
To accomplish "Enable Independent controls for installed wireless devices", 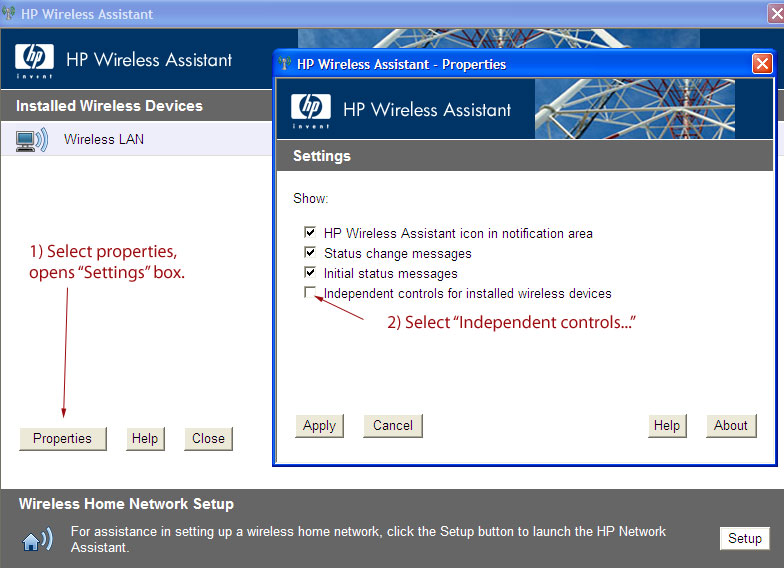I will point(310,293).
